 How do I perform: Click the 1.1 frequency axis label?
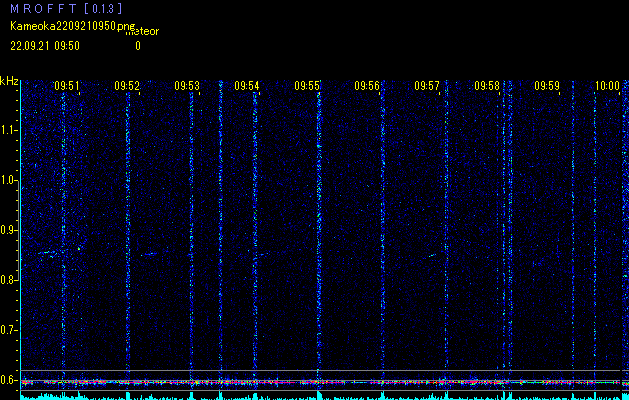coord(8,130)
